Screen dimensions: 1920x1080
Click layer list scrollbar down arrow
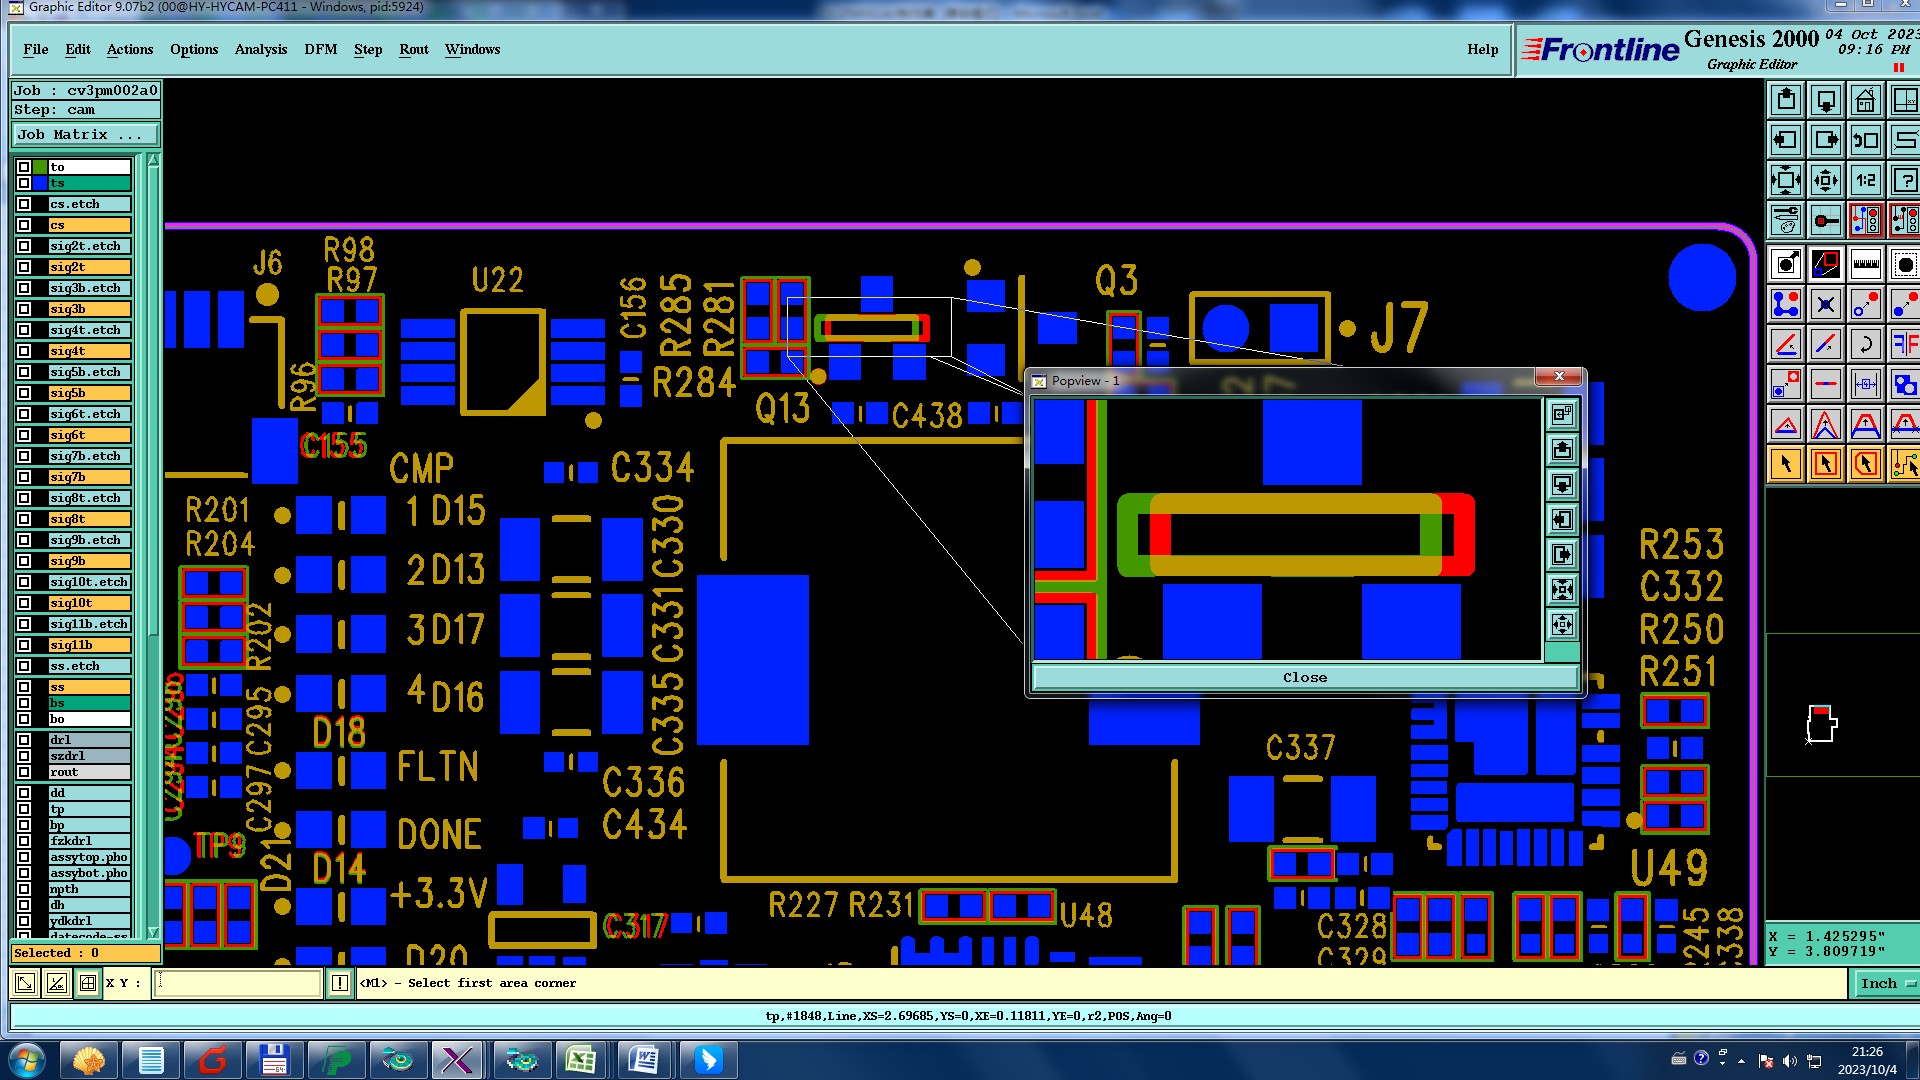153,931
